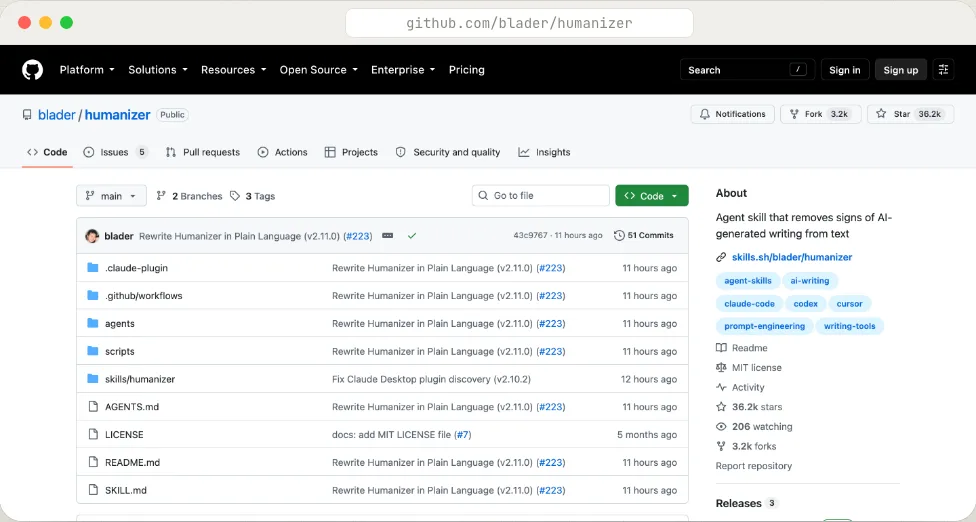Click the skills/humanizer folder icon
976x522 pixels.
pos(93,378)
